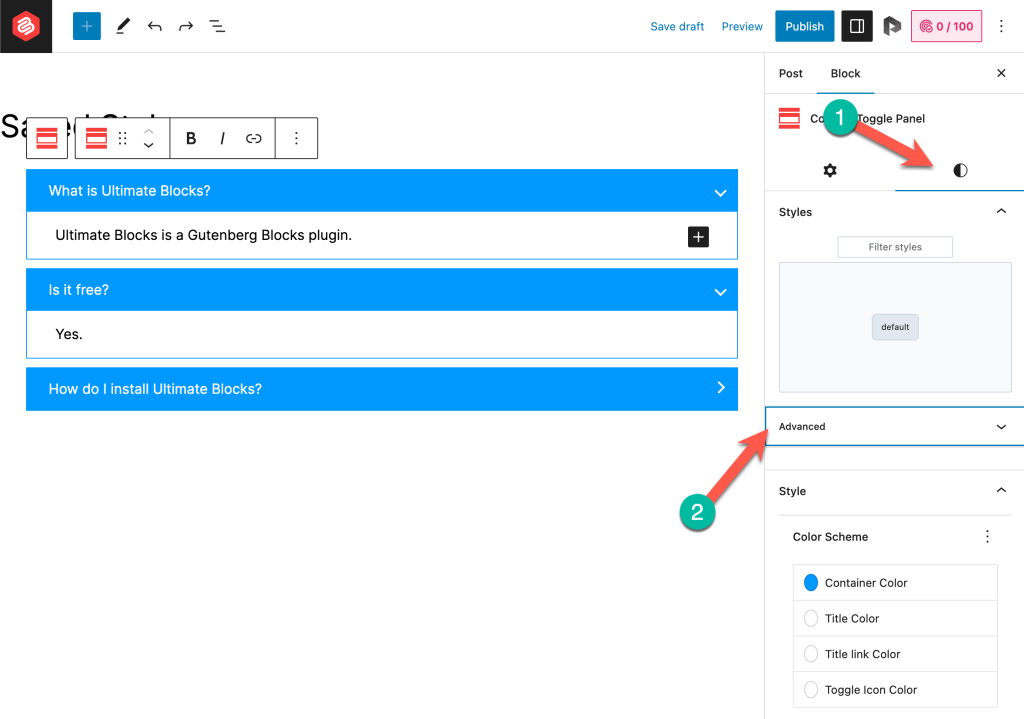Click the Filter styles field

point(895,247)
